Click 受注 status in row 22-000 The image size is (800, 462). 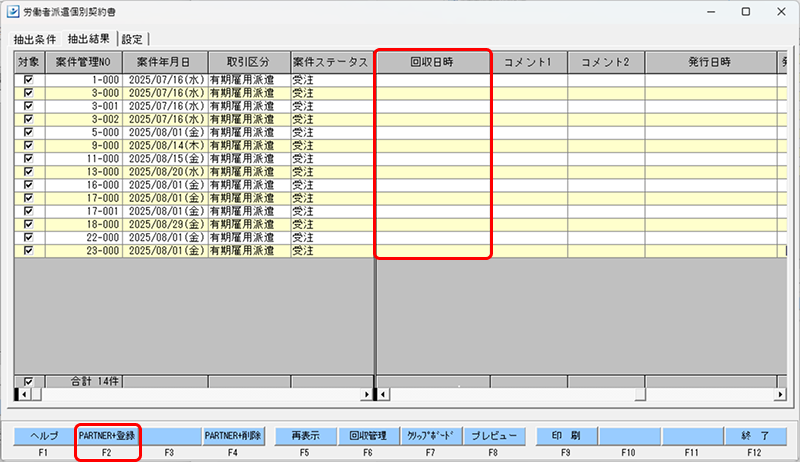[332, 237]
